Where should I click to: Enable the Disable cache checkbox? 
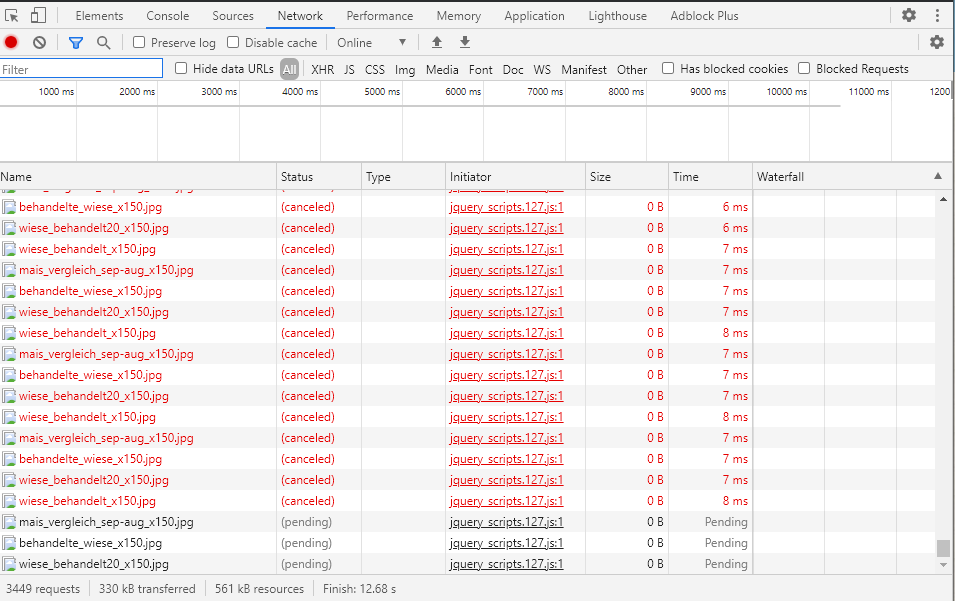[233, 42]
